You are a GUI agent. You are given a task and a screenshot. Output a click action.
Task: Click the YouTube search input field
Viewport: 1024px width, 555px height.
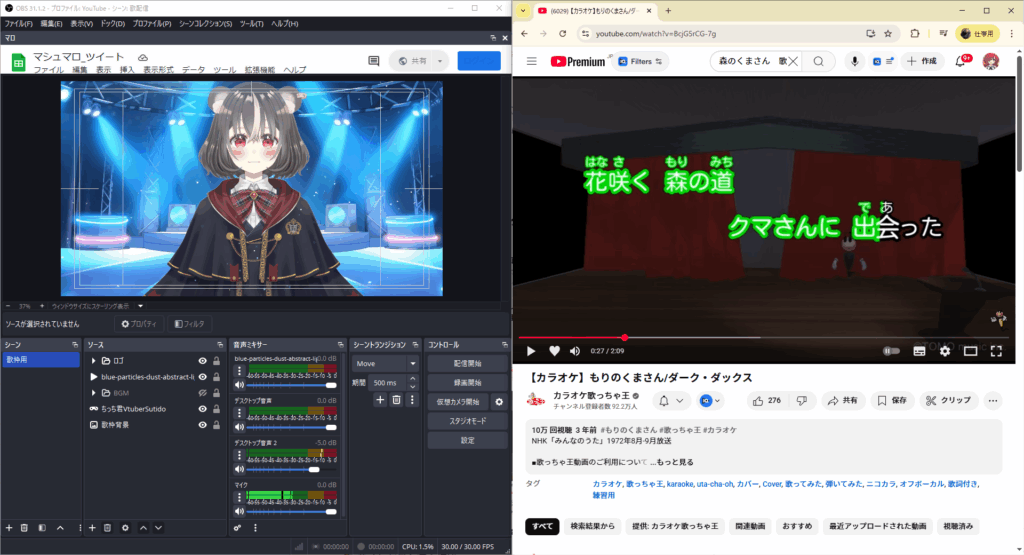click(745, 61)
